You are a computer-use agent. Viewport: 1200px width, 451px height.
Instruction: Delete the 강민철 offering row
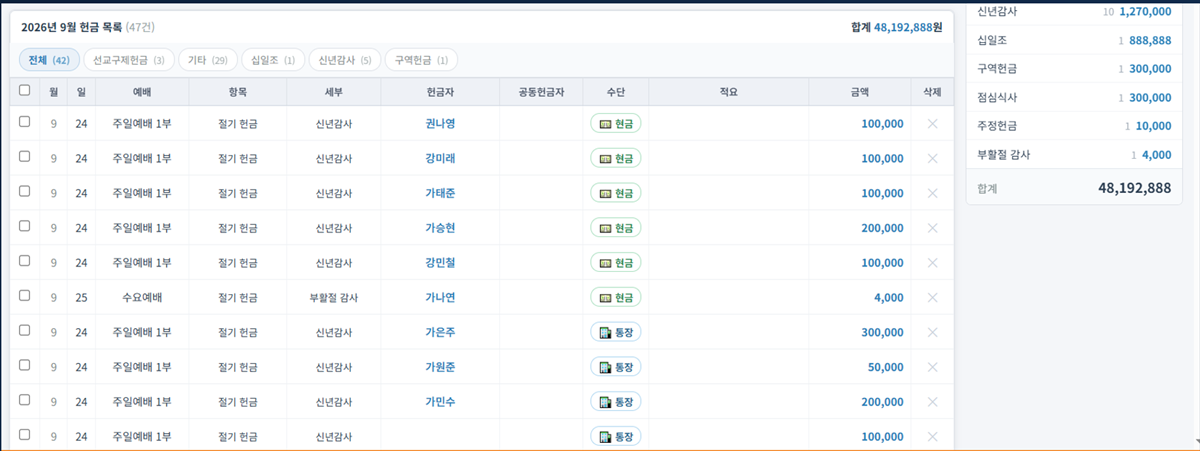932,263
